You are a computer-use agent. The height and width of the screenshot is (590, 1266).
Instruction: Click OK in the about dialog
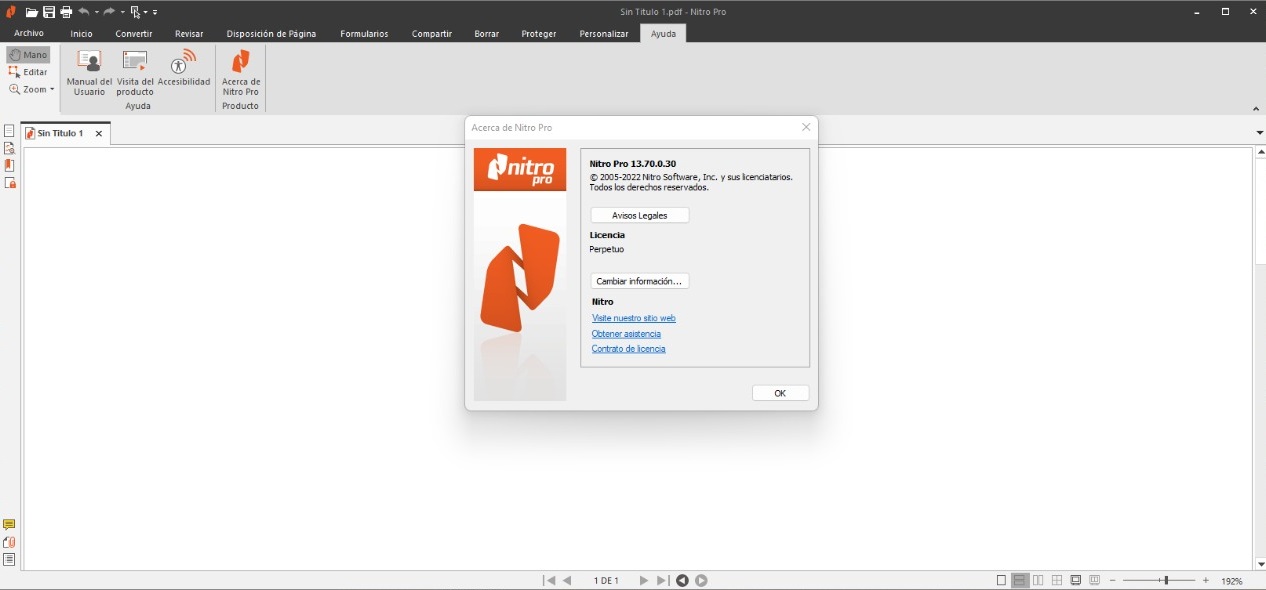click(x=780, y=393)
